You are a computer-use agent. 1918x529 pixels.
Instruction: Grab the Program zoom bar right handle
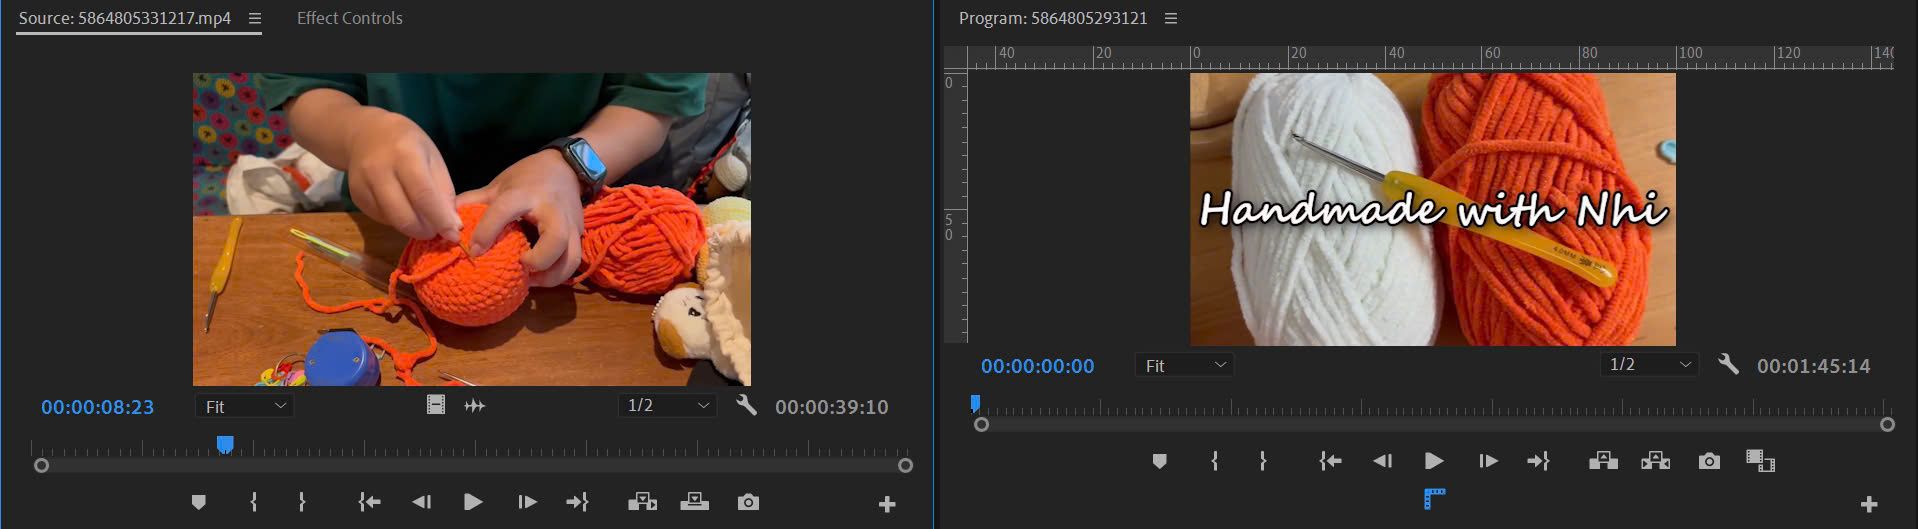point(1887,424)
